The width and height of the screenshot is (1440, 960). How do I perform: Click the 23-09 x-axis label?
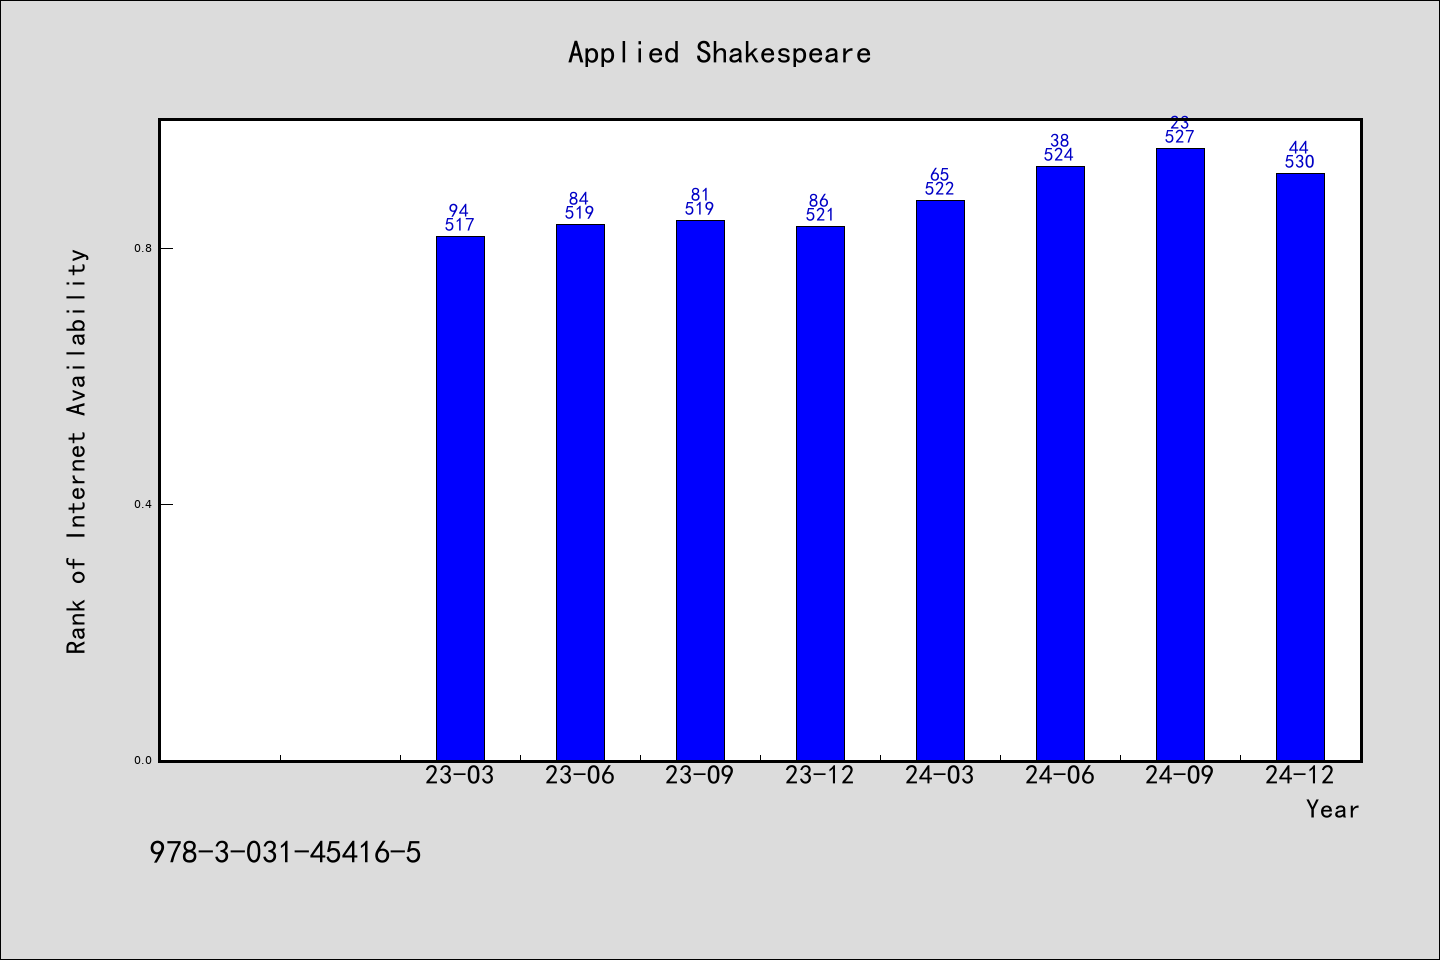[700, 775]
